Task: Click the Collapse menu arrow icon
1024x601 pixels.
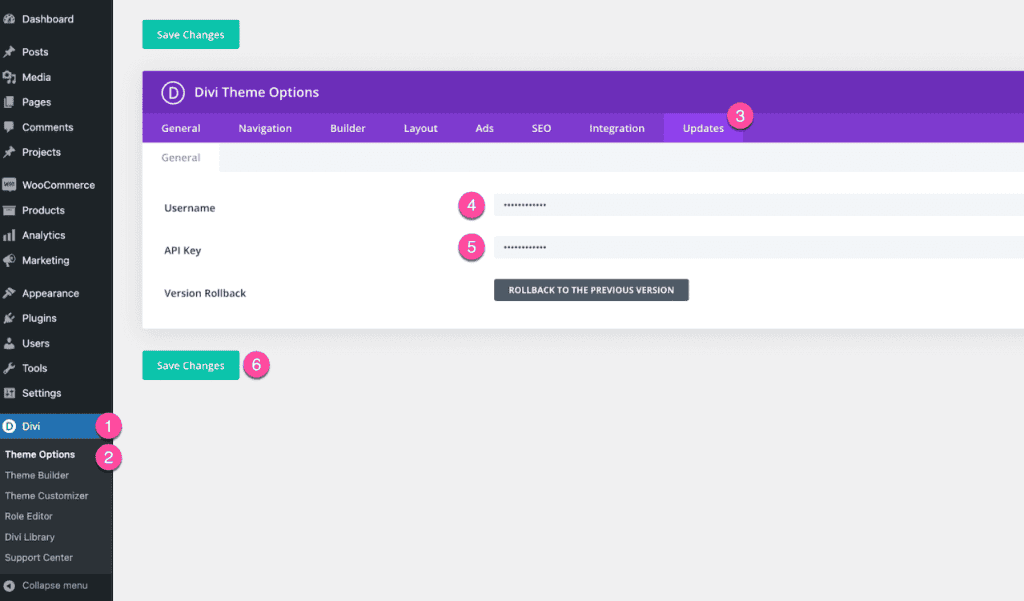Action: (x=9, y=585)
